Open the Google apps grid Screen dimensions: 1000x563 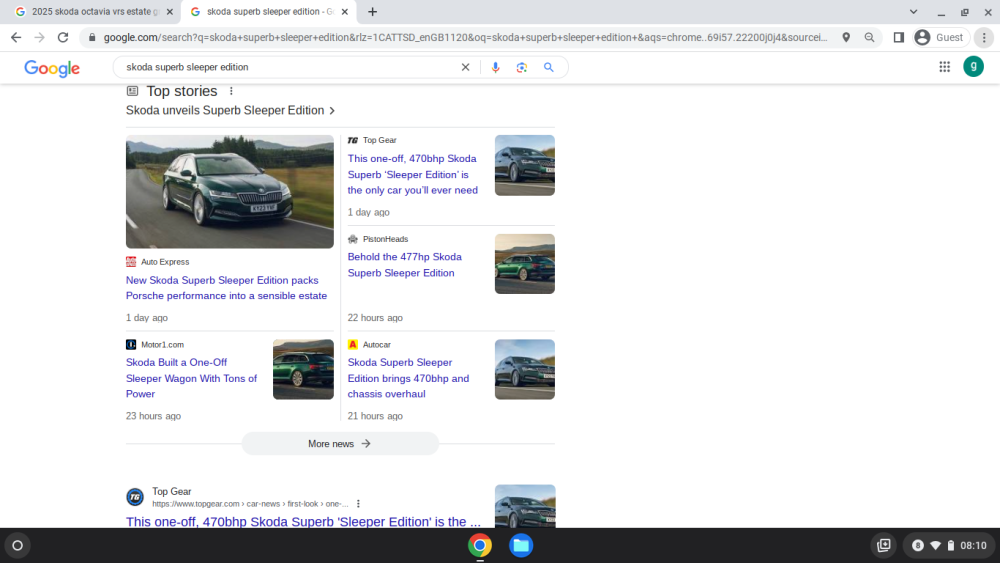945,66
